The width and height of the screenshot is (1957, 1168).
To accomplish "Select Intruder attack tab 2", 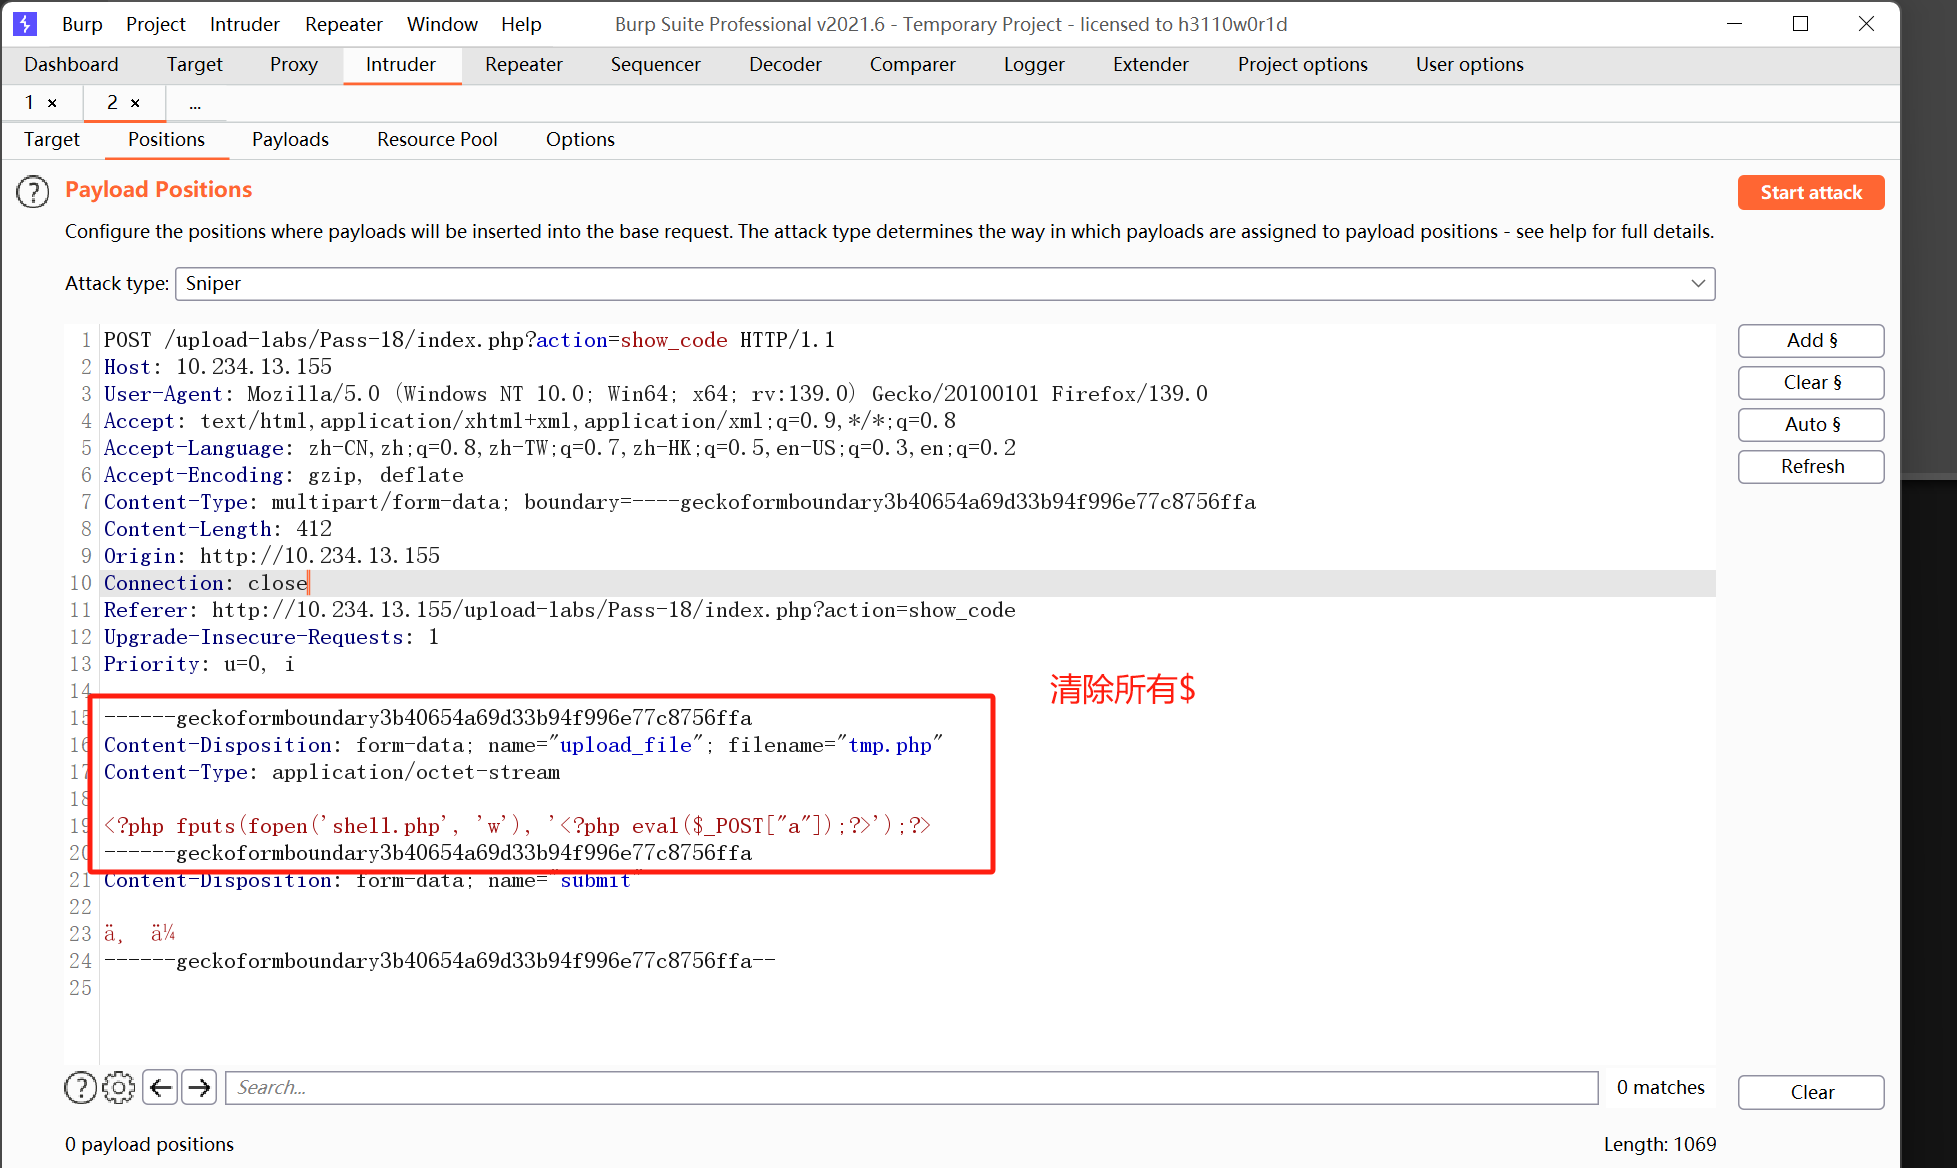I will pyautogui.click(x=112, y=103).
